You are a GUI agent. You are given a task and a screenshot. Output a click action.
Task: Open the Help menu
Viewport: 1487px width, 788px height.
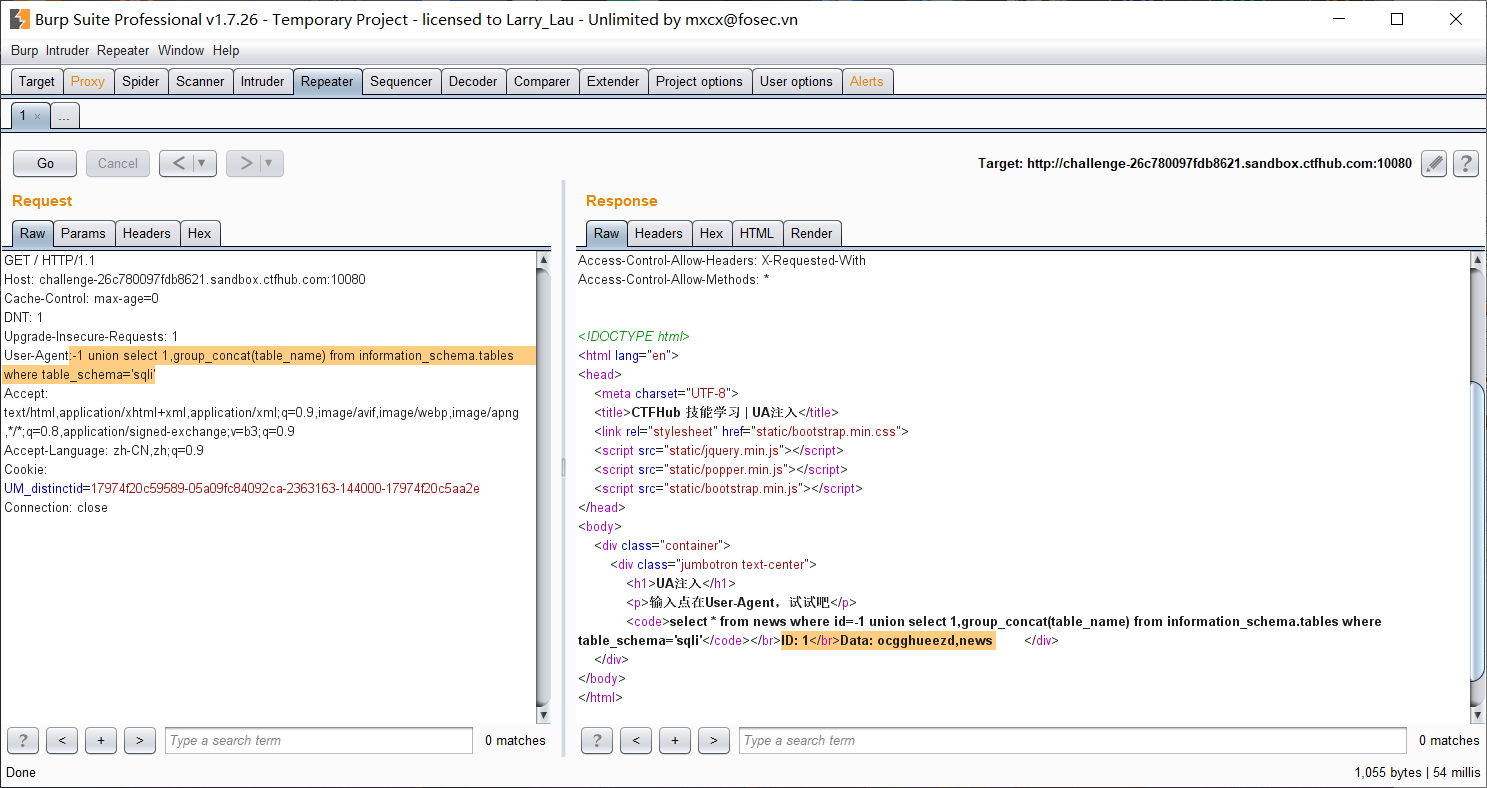[x=226, y=50]
